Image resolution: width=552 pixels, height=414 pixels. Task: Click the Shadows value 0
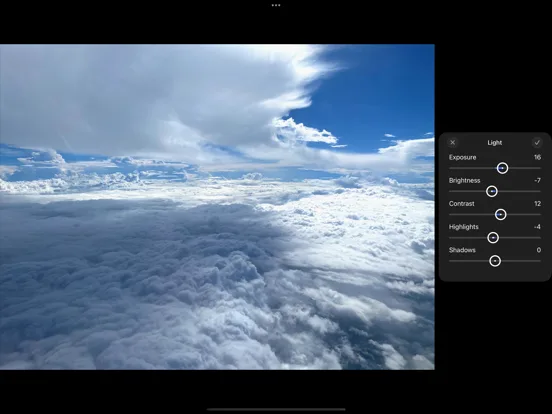539,250
